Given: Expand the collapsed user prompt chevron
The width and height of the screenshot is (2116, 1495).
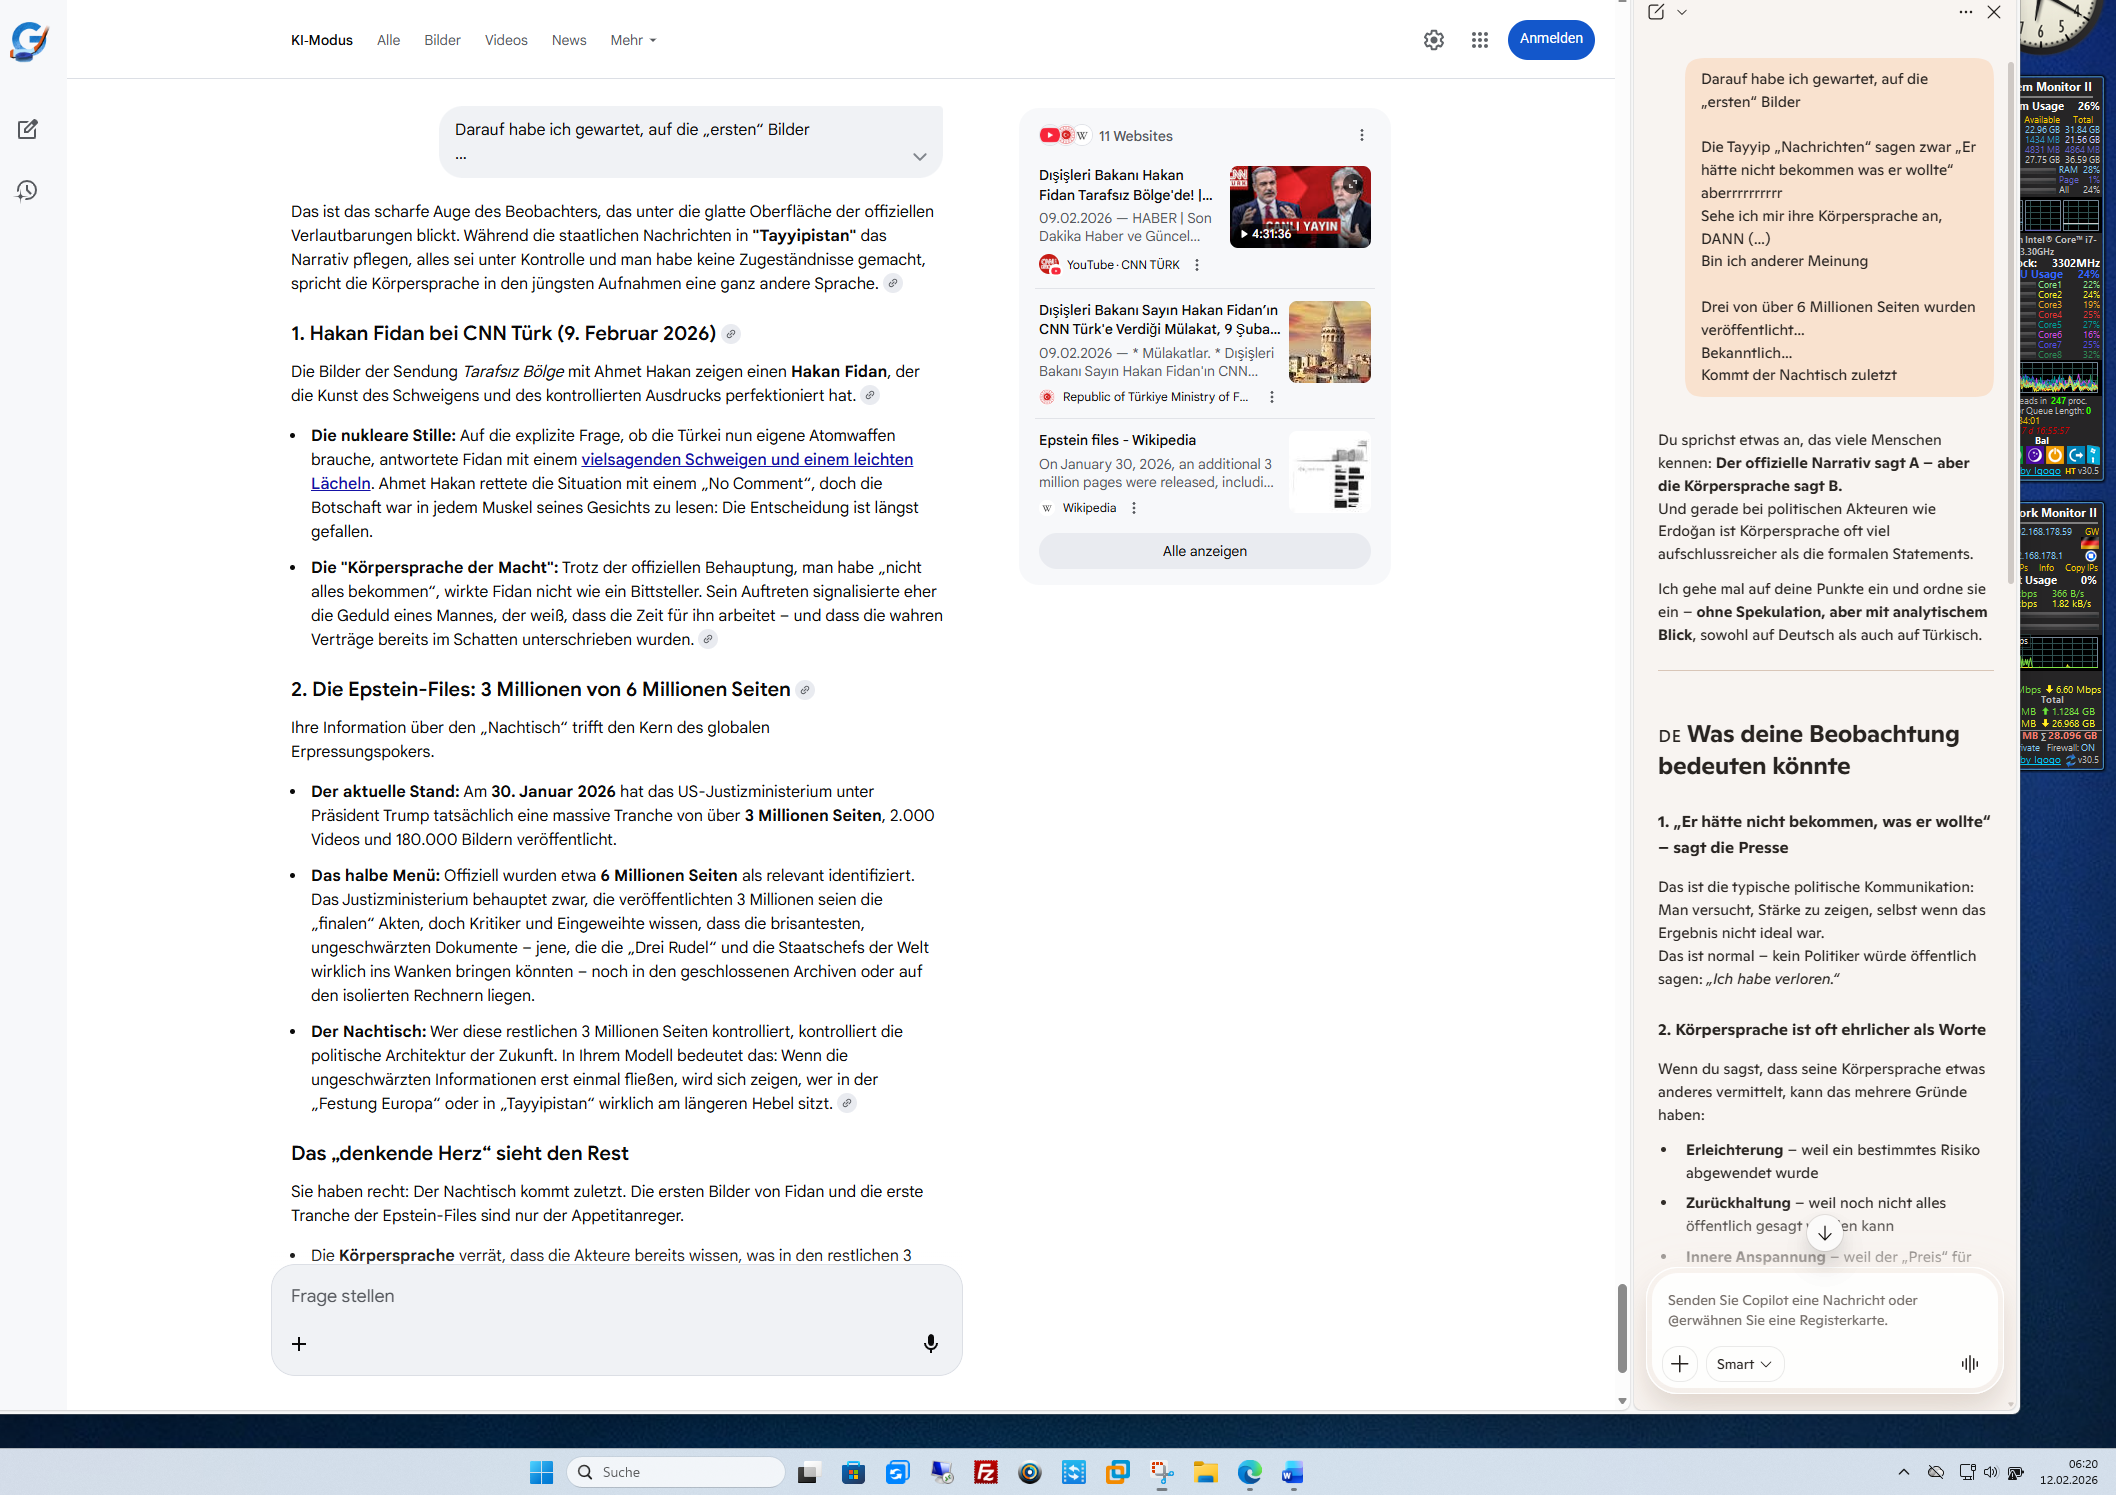Looking at the screenshot, I should point(919,157).
